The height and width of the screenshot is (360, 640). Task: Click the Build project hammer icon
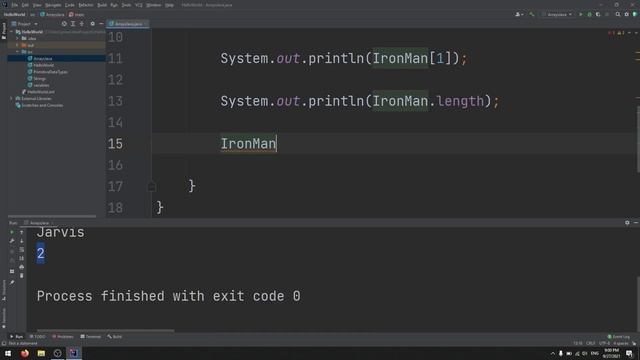click(531, 14)
